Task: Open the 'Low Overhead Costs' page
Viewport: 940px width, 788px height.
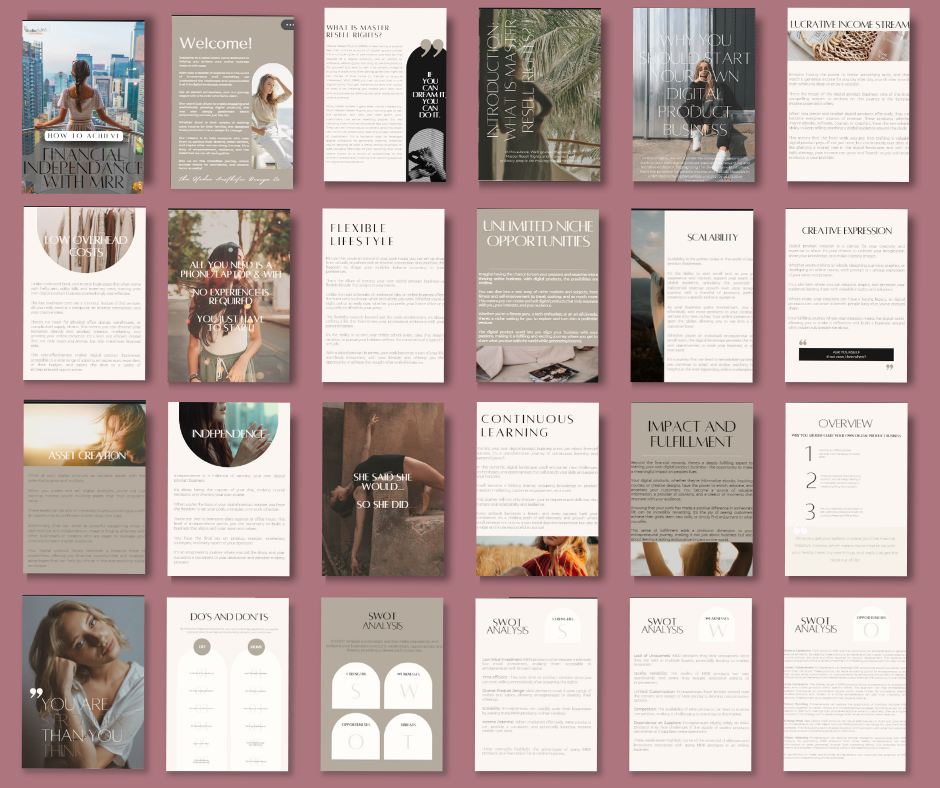Action: click(84, 294)
